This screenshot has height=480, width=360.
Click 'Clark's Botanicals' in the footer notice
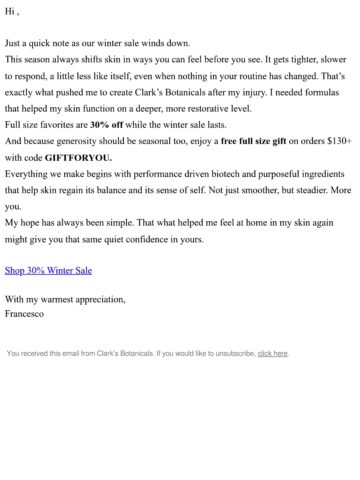pos(125,353)
